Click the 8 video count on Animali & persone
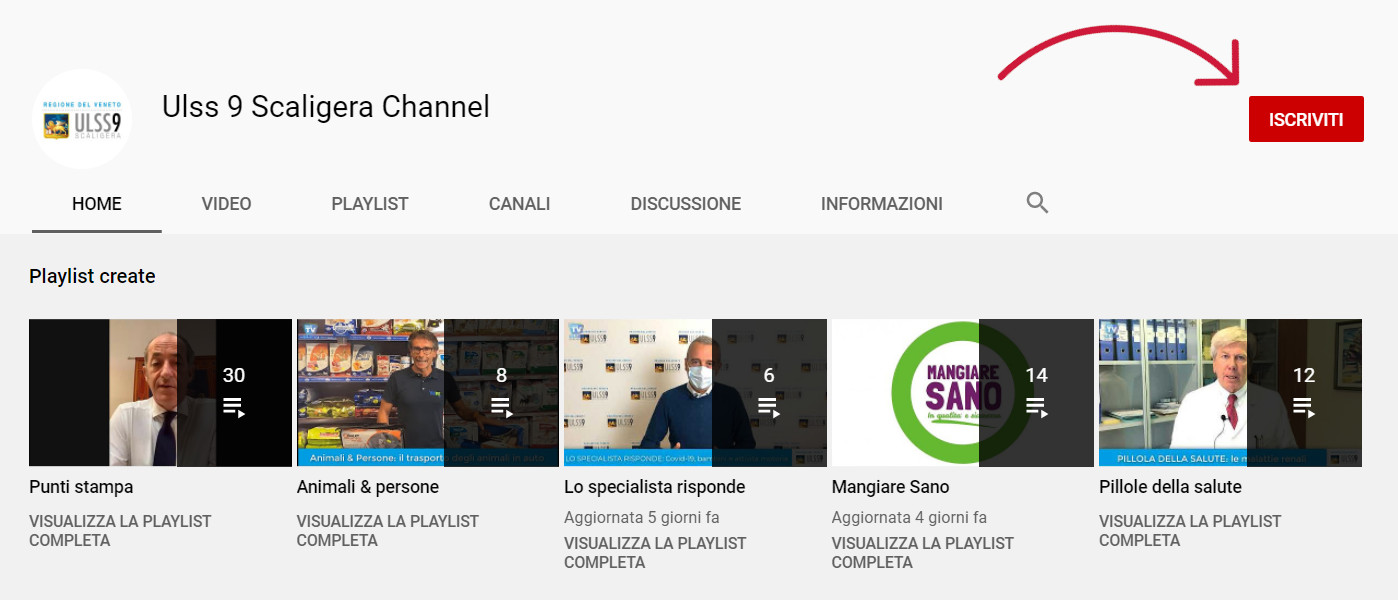1398x600 pixels. click(501, 375)
